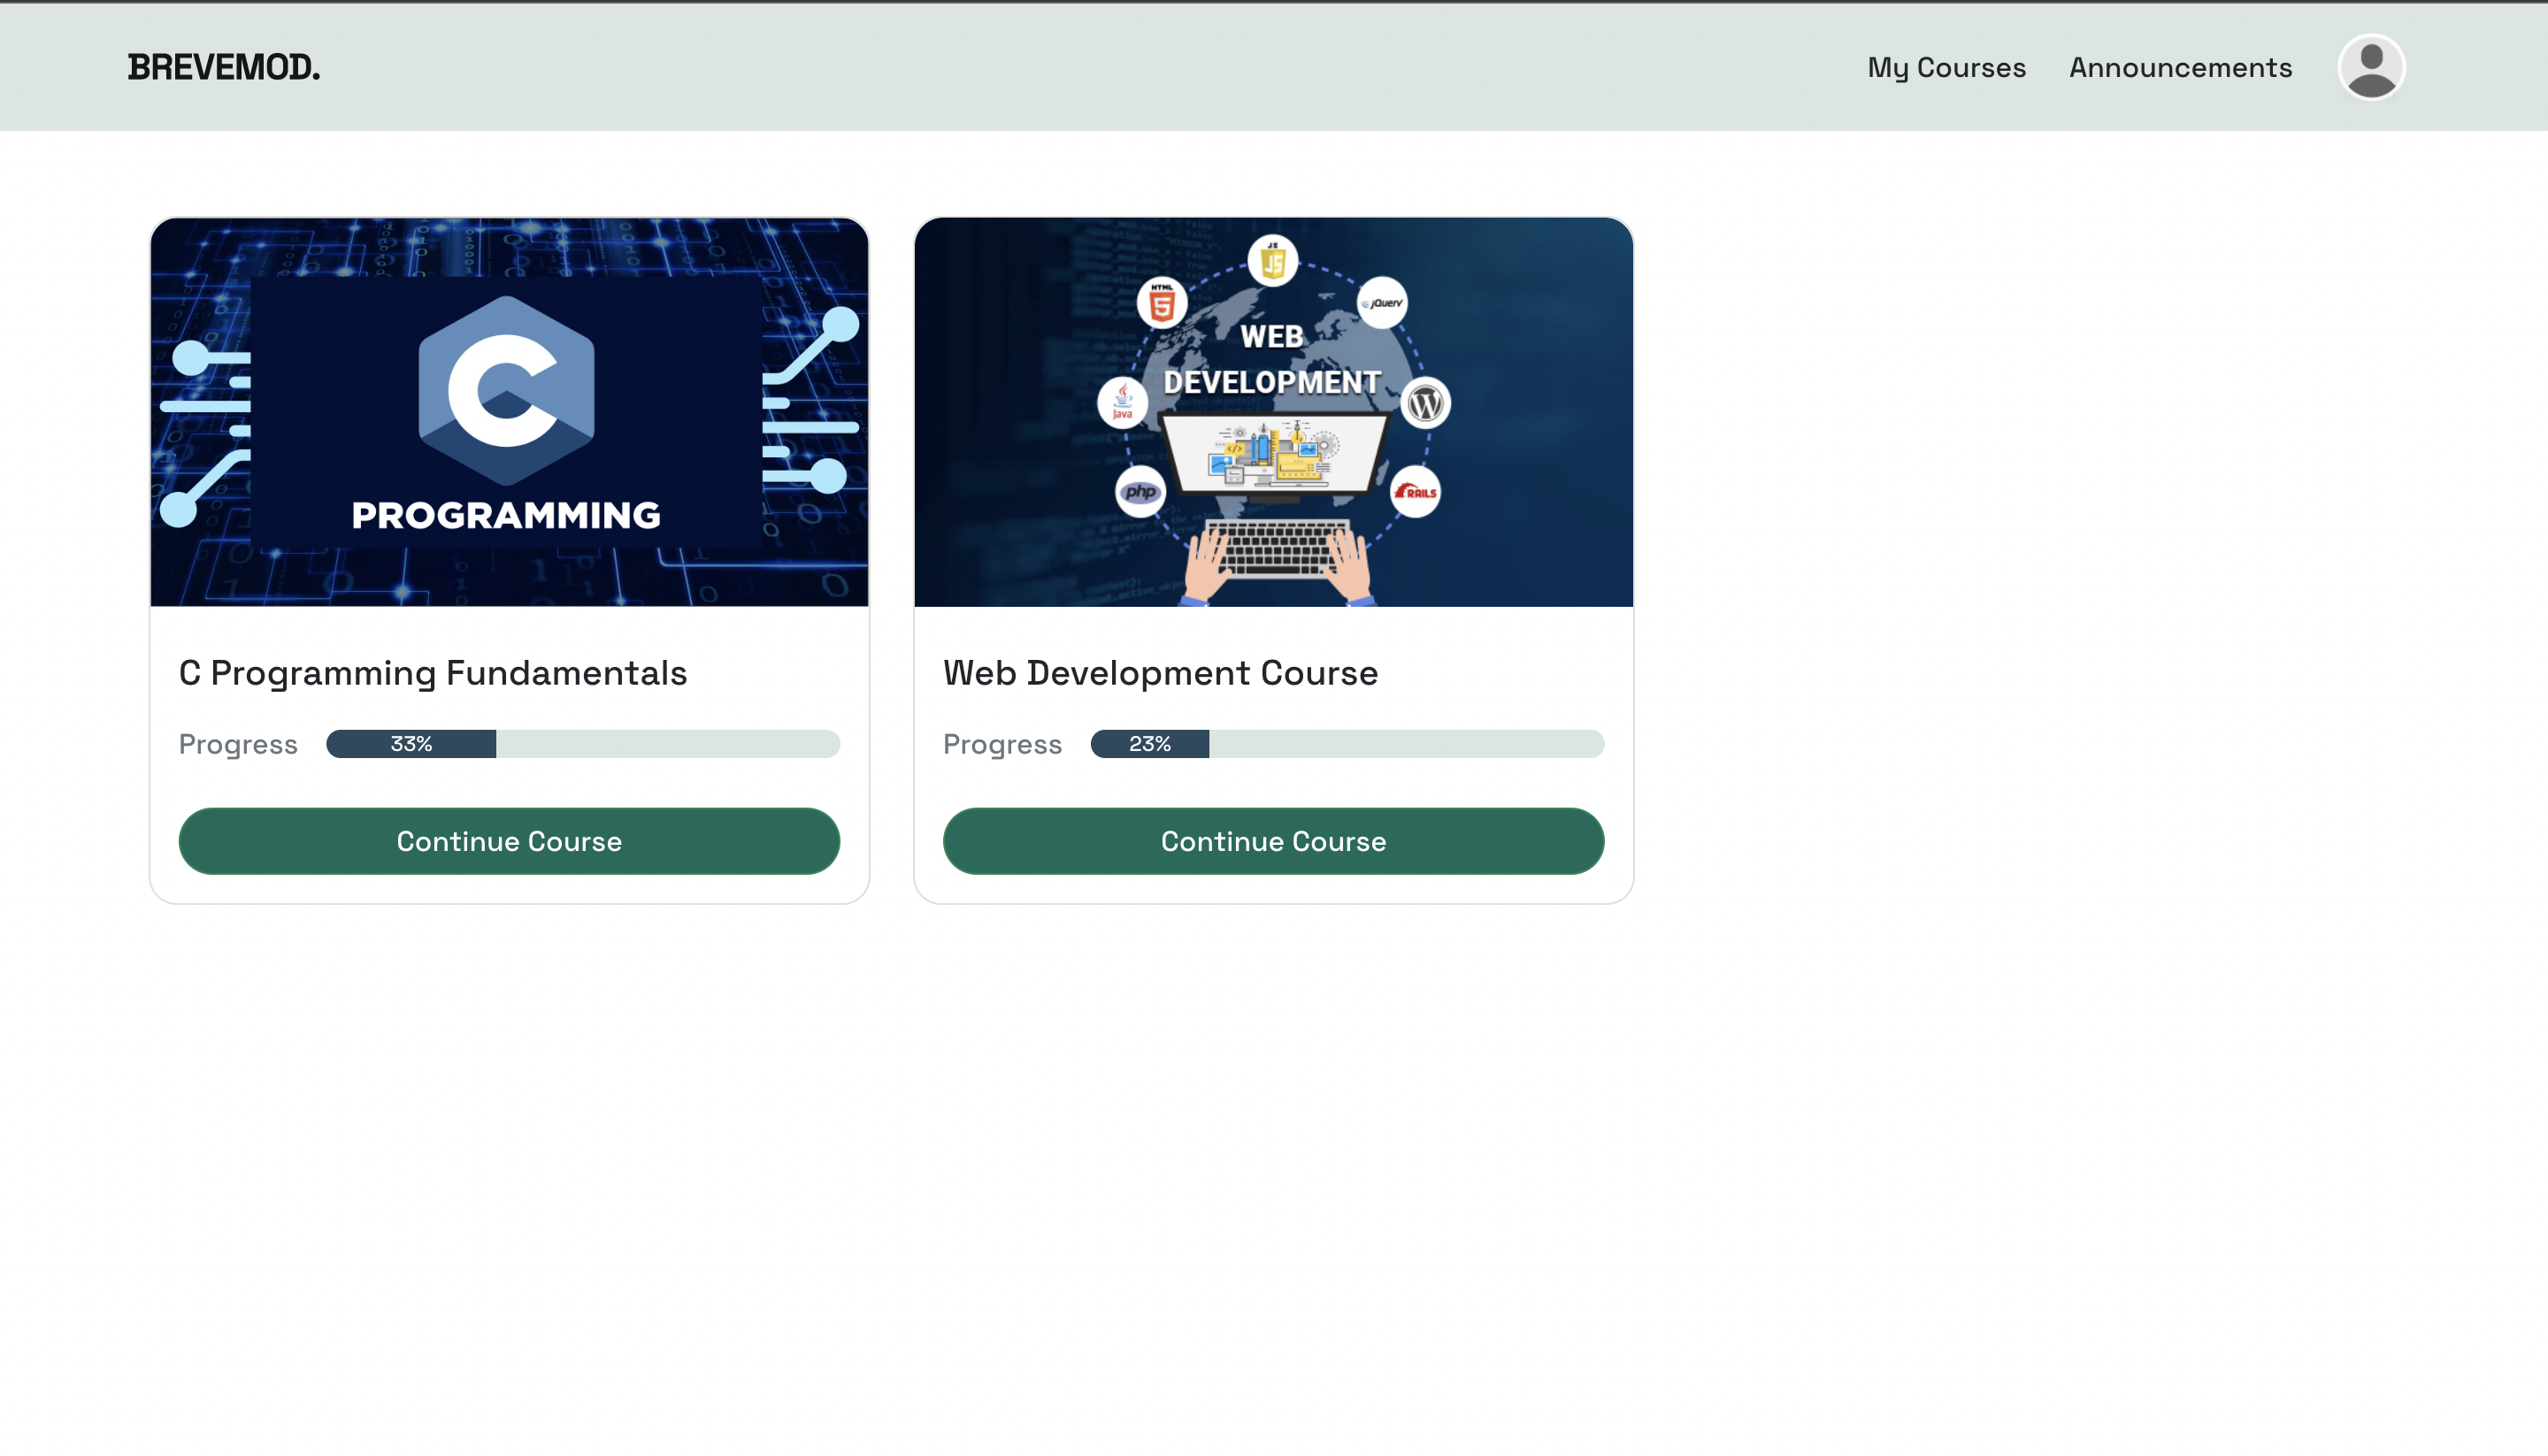Open the Announcements page

point(2180,67)
